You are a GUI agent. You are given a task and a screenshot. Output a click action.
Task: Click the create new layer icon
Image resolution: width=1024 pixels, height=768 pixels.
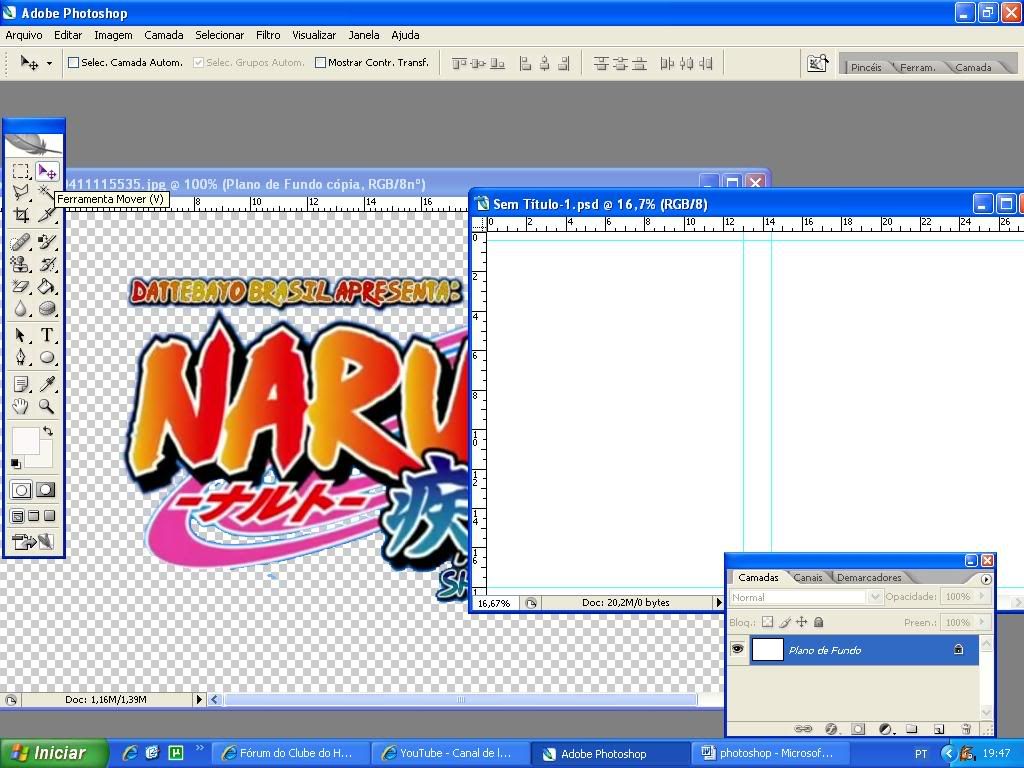coord(939,729)
